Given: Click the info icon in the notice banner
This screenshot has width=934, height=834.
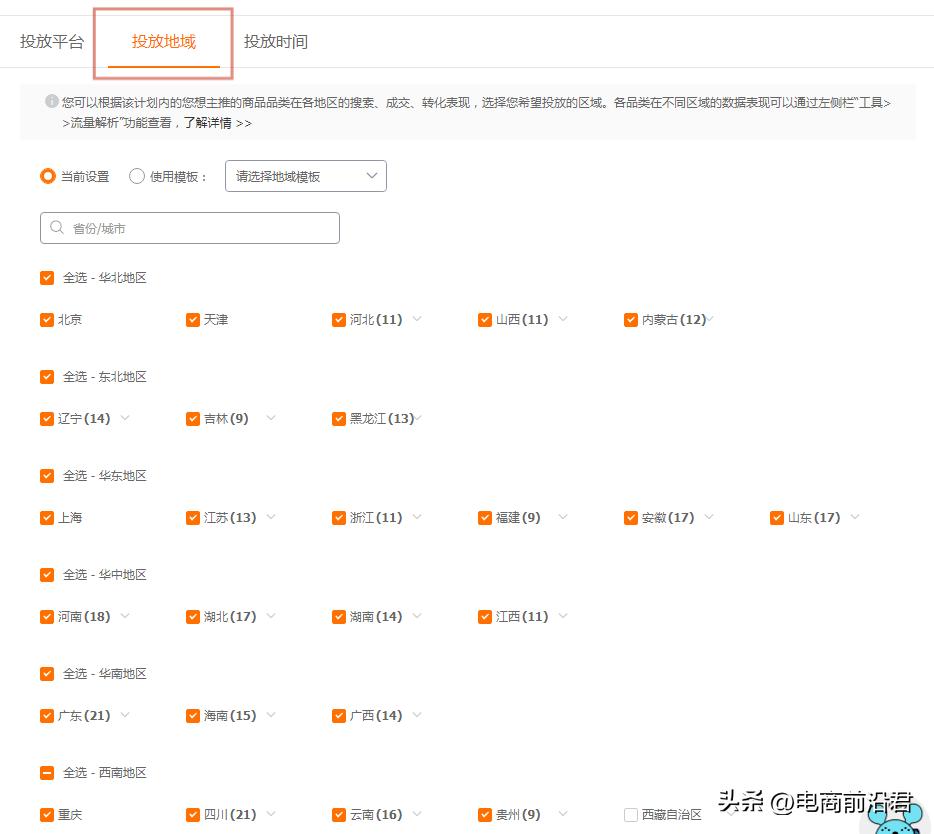Looking at the screenshot, I should [51, 103].
